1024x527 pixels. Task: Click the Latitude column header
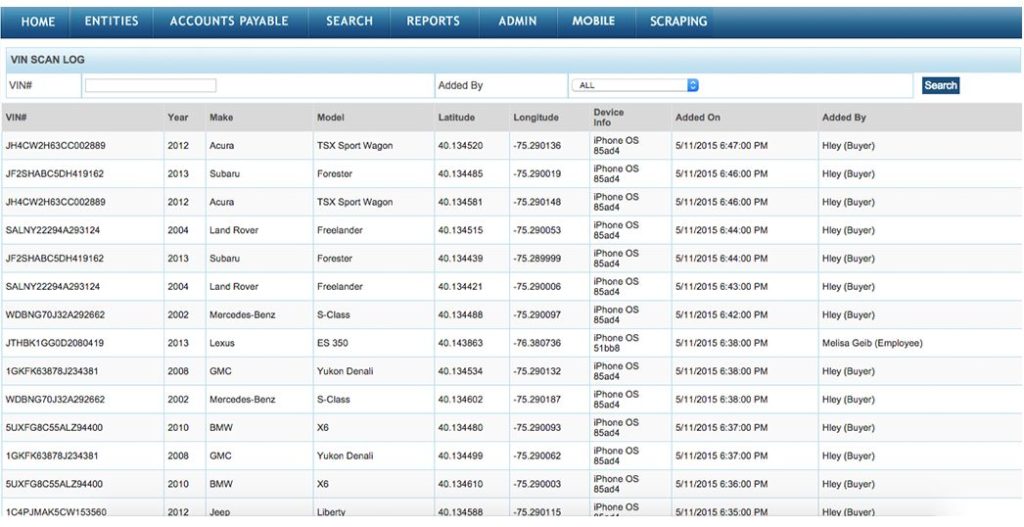[x=456, y=118]
